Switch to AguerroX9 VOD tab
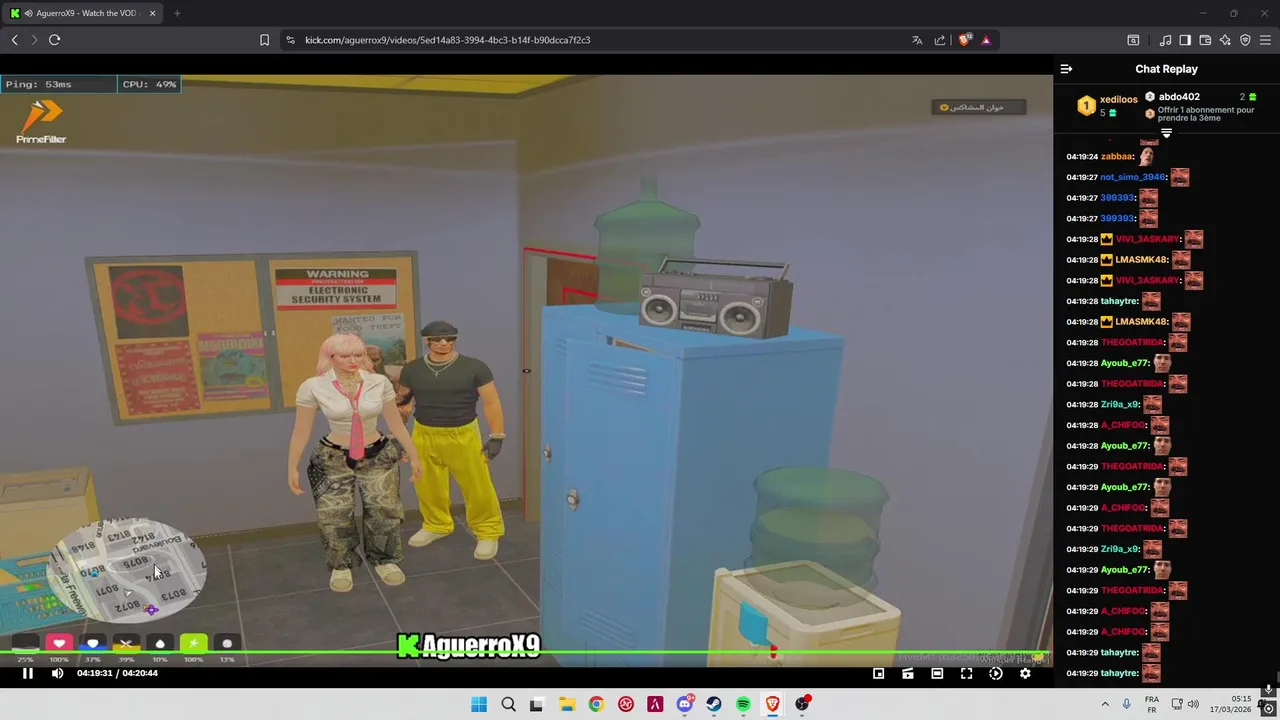 [x=82, y=13]
